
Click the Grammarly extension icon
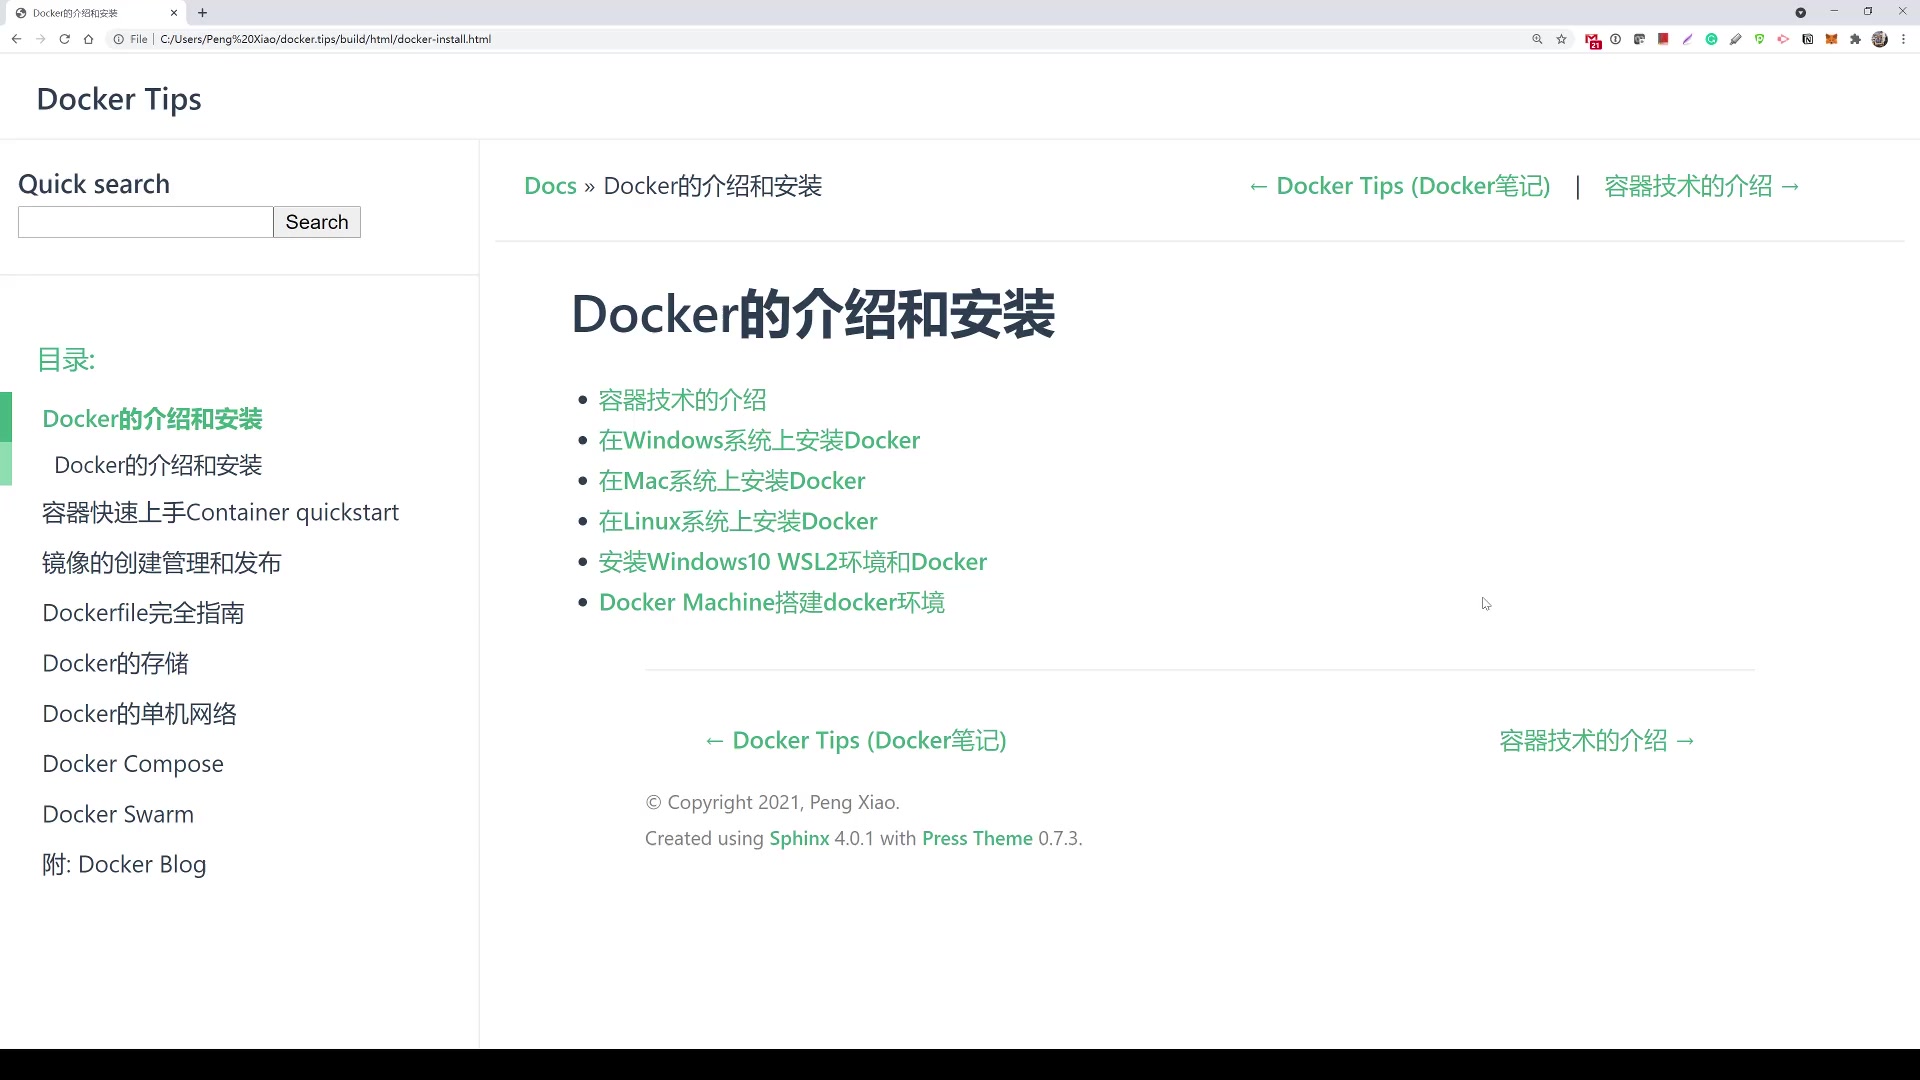tap(1712, 39)
